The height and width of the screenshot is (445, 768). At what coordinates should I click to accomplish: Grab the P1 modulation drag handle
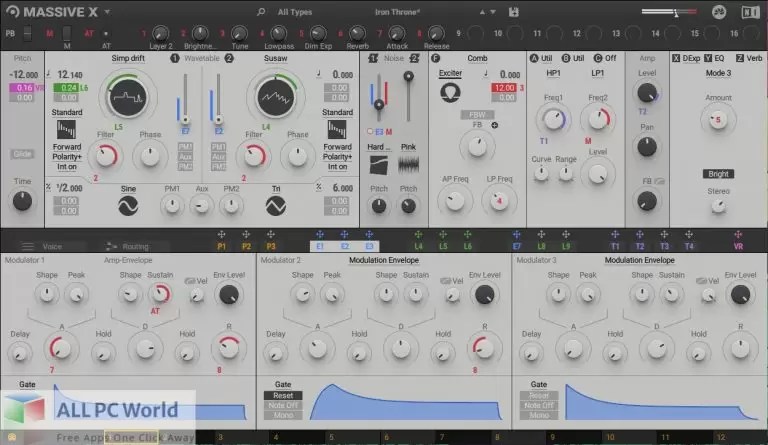(x=221, y=234)
